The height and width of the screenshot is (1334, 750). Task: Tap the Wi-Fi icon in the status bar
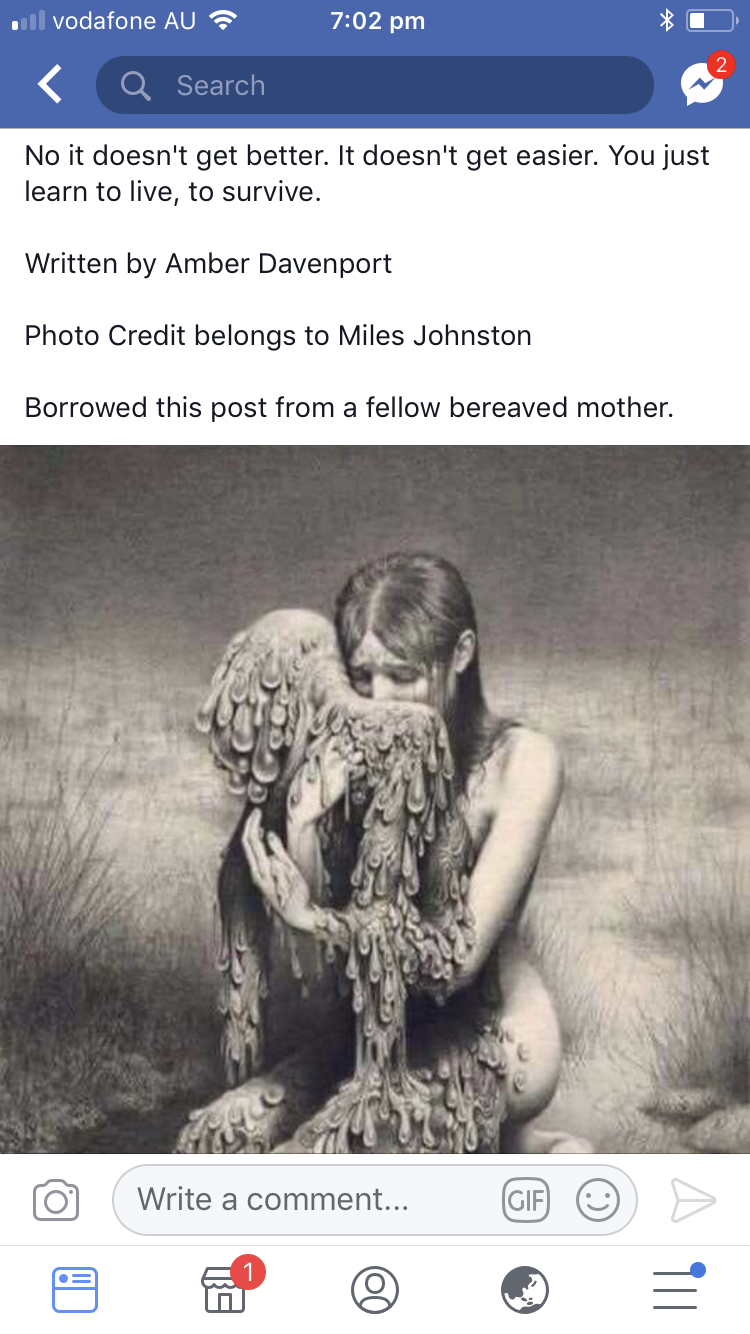click(x=222, y=21)
